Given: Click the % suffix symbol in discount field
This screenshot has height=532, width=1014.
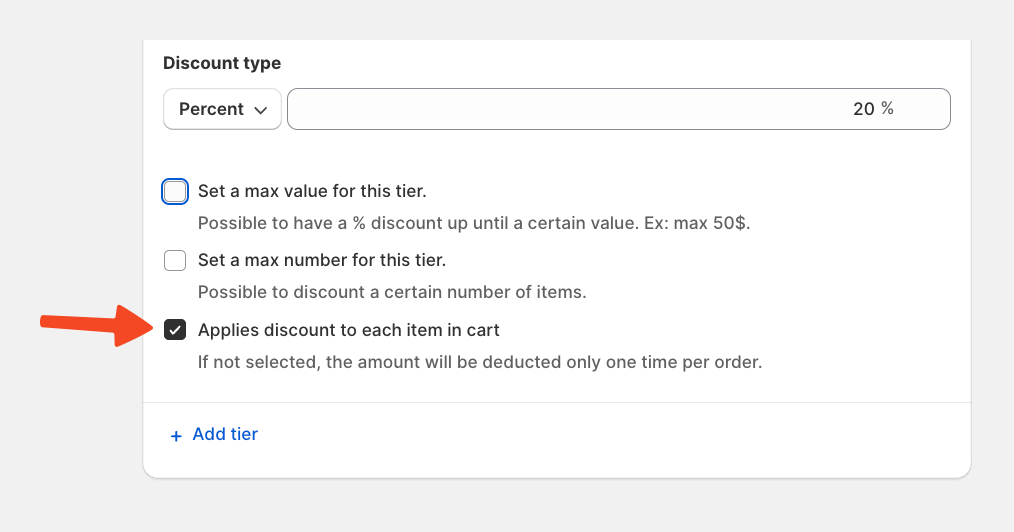Looking at the screenshot, I should coord(887,109).
